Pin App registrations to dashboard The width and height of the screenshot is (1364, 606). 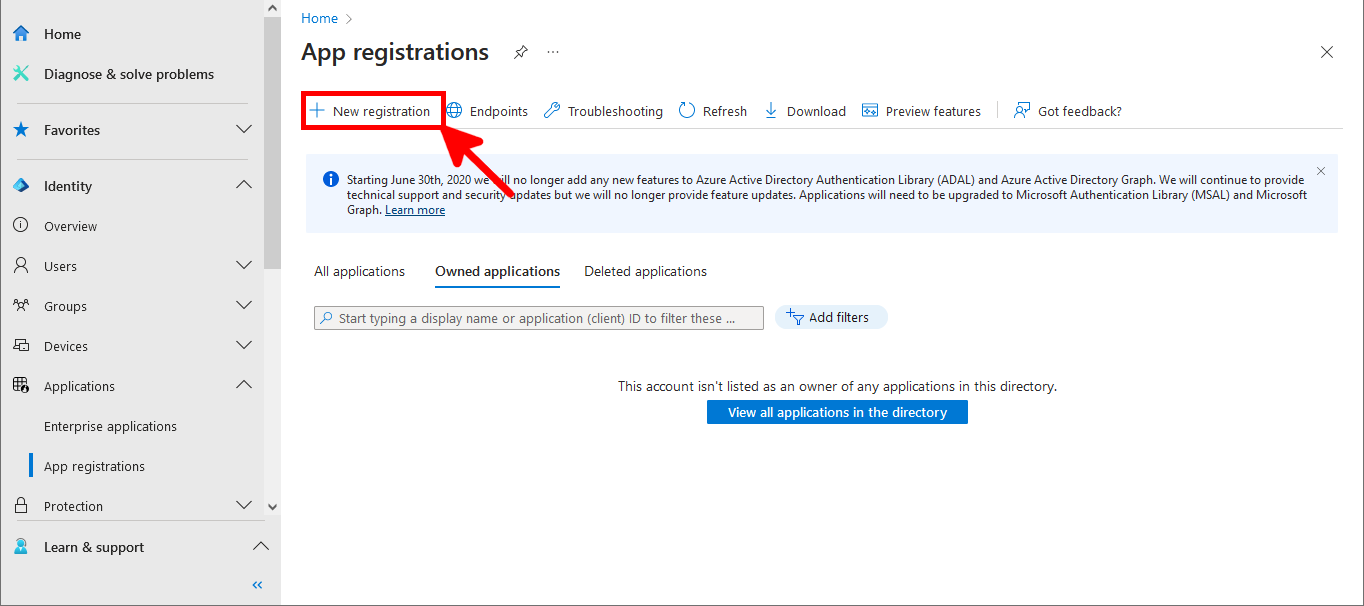(x=520, y=52)
